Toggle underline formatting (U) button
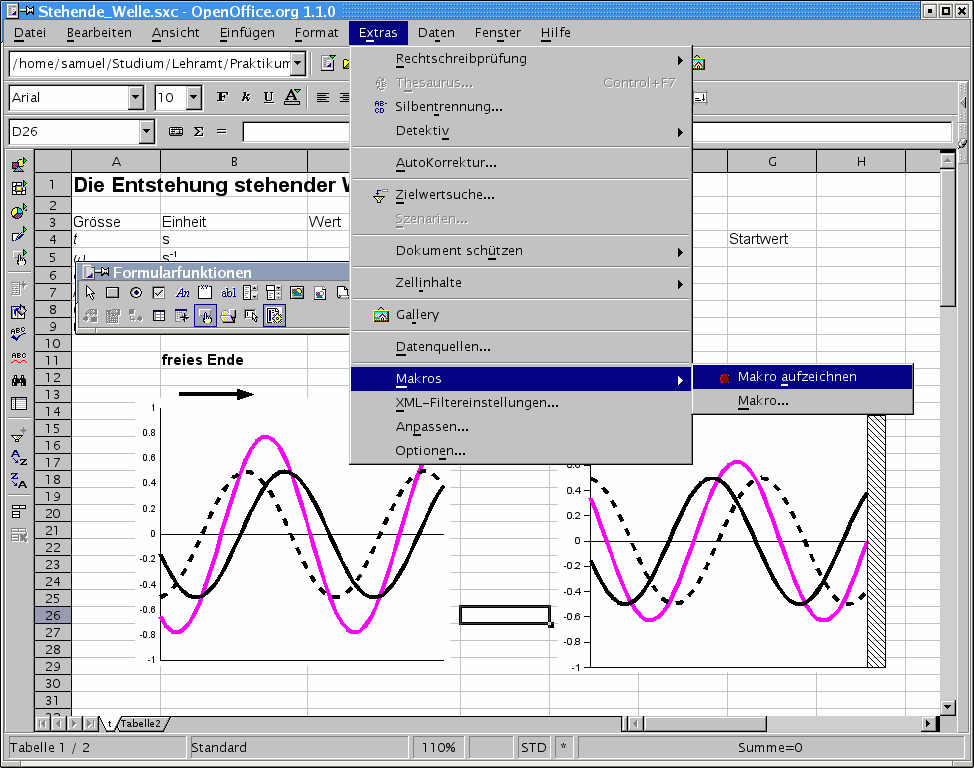The image size is (974, 768). tap(268, 97)
